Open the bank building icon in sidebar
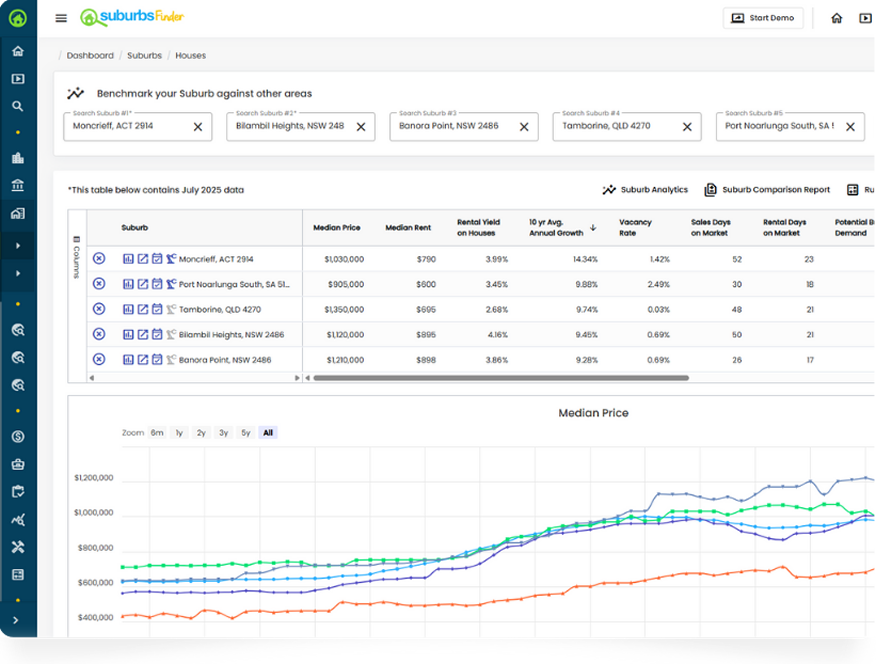 tap(18, 186)
